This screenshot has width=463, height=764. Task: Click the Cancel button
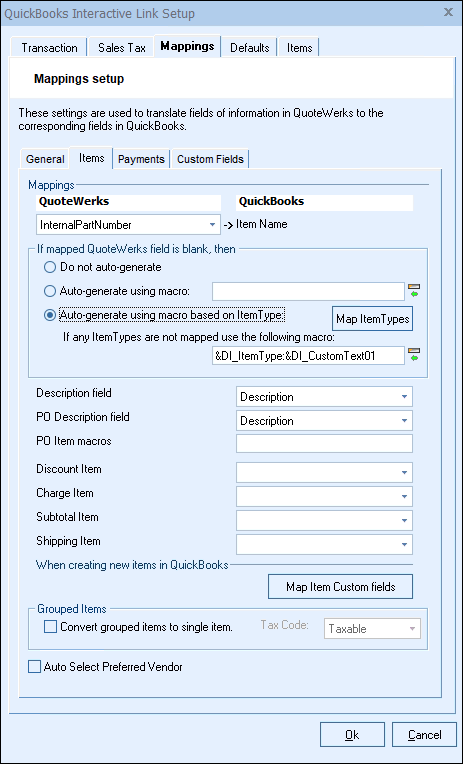click(x=424, y=734)
